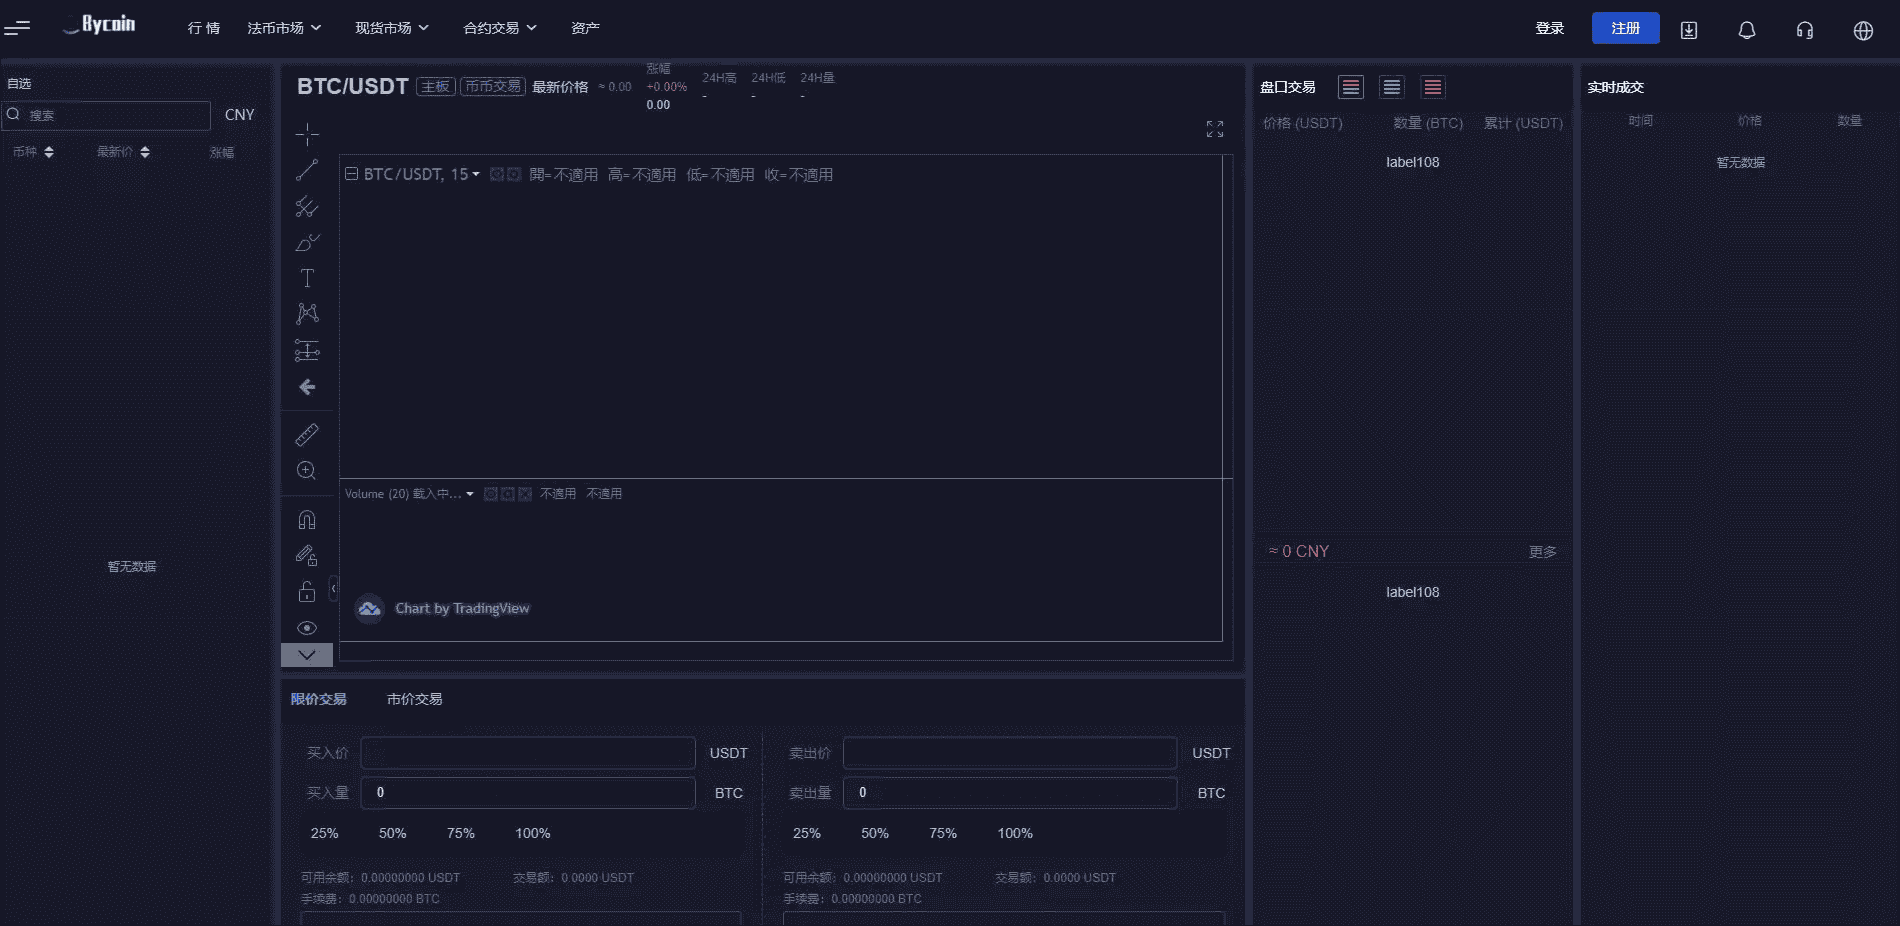Open the BTC/USDT 15 interval dropdown

click(x=420, y=174)
